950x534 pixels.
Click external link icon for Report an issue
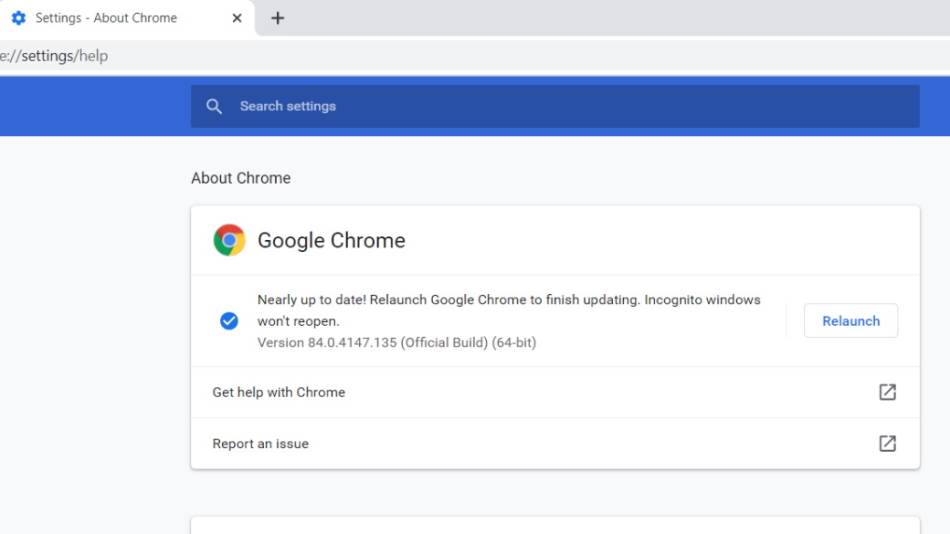pyautogui.click(x=887, y=444)
